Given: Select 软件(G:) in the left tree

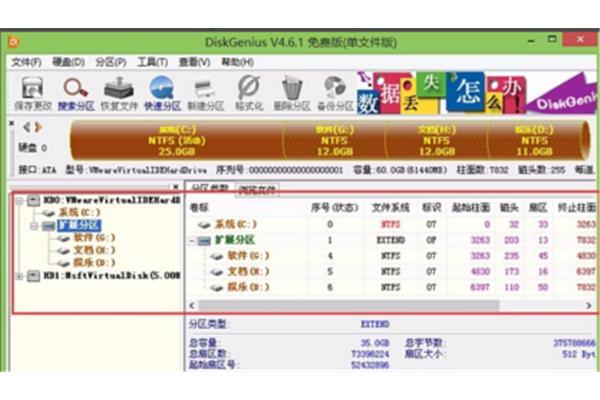Looking at the screenshot, I should 94,238.
